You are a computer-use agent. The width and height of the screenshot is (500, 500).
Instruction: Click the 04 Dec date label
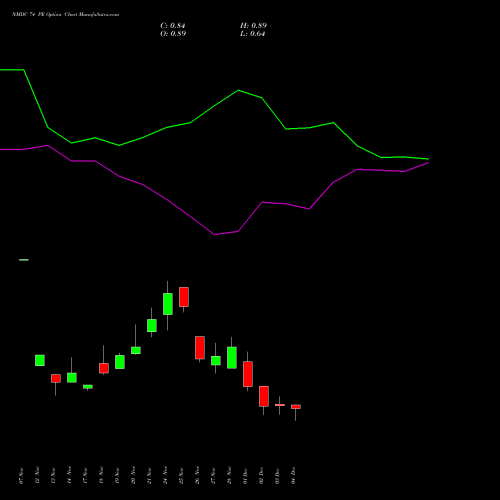[x=294, y=476]
